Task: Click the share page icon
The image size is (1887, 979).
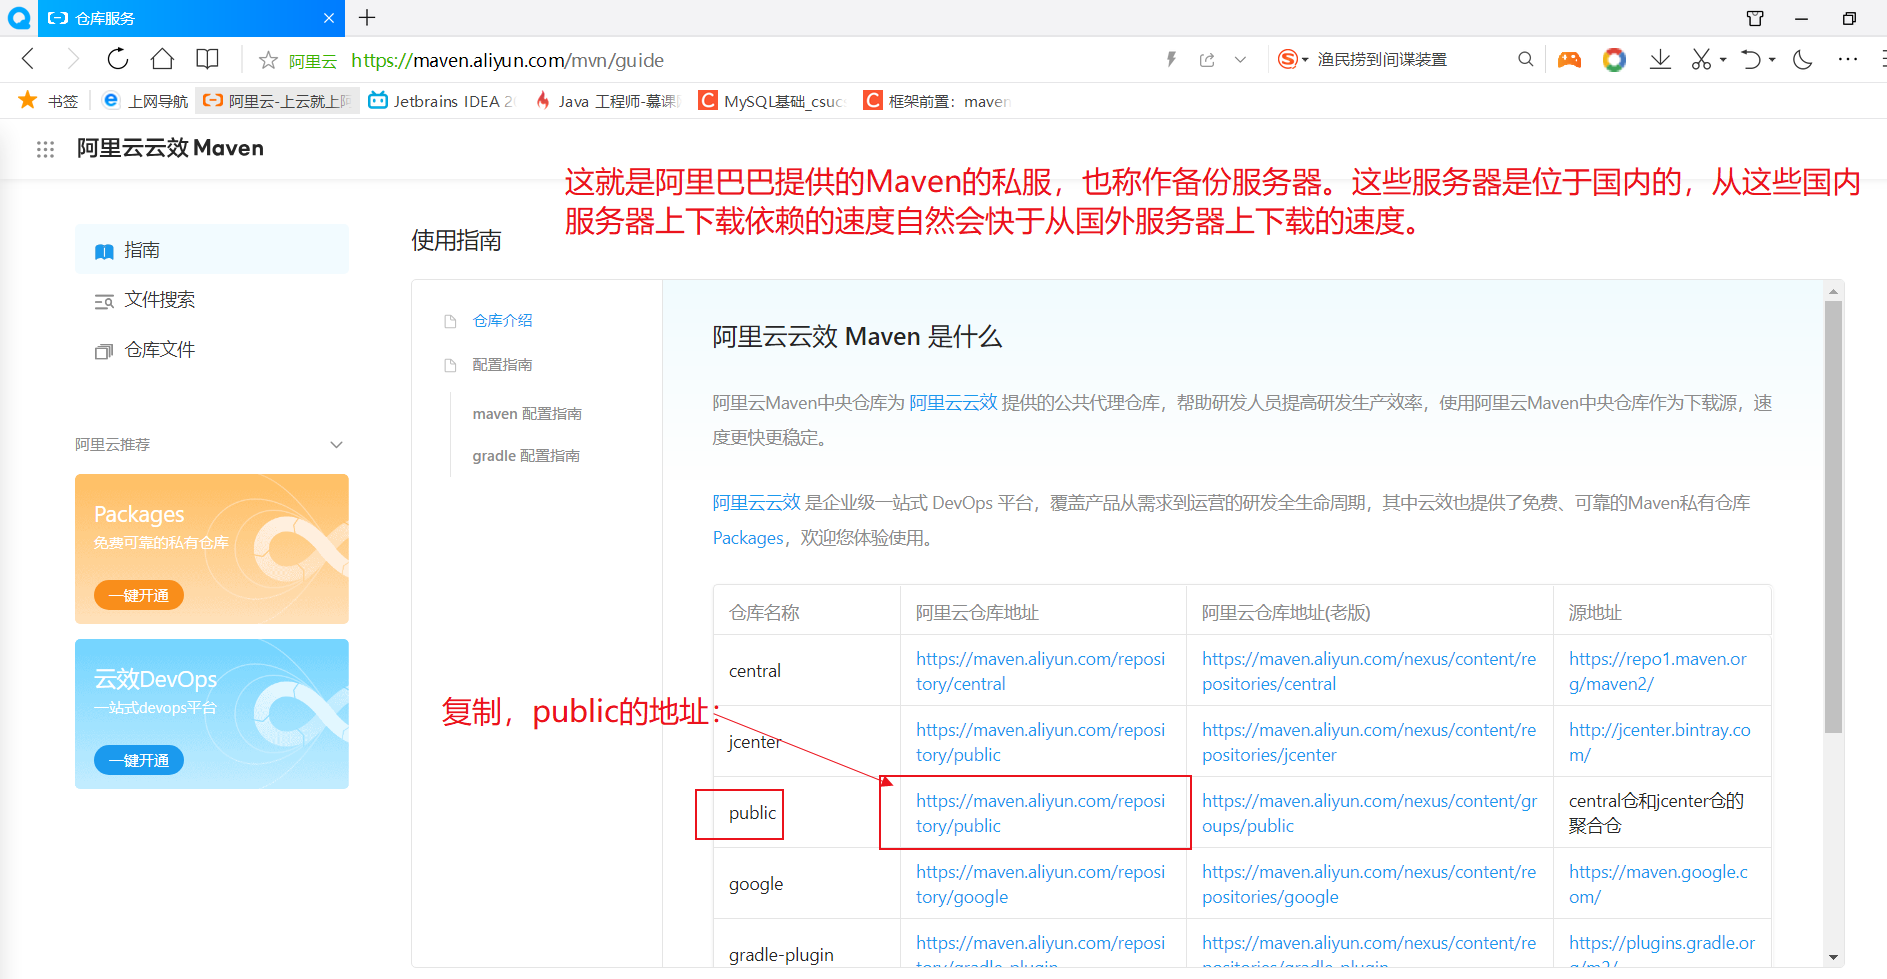Action: click(x=1207, y=60)
